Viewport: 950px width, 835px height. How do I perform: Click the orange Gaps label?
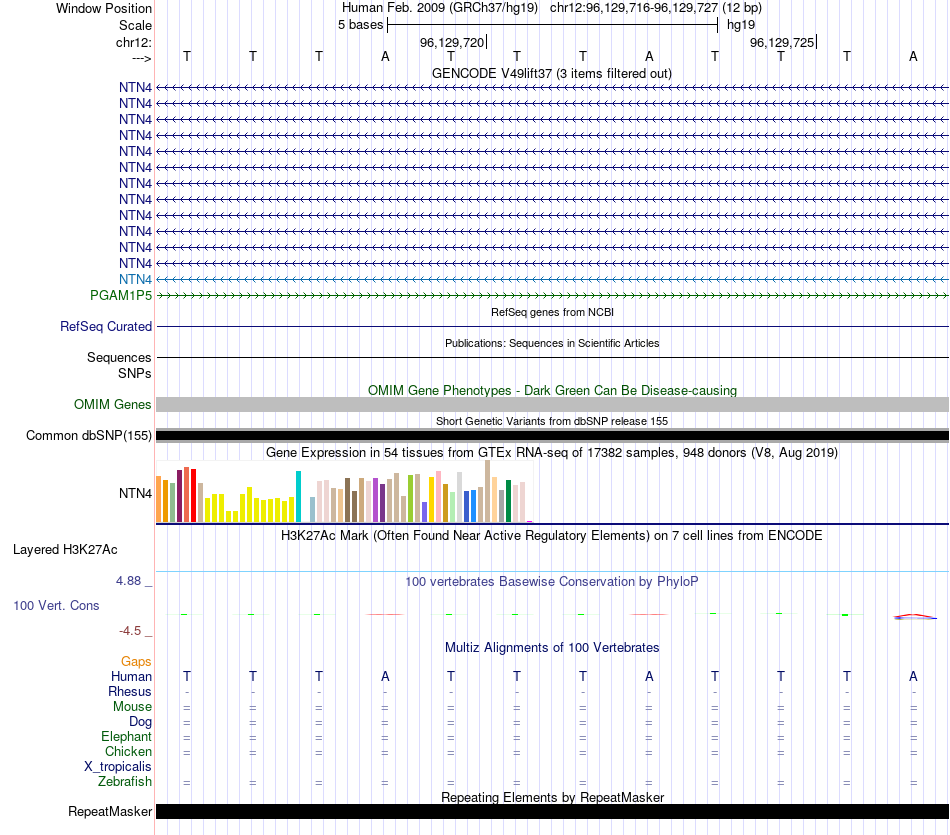[x=136, y=661]
